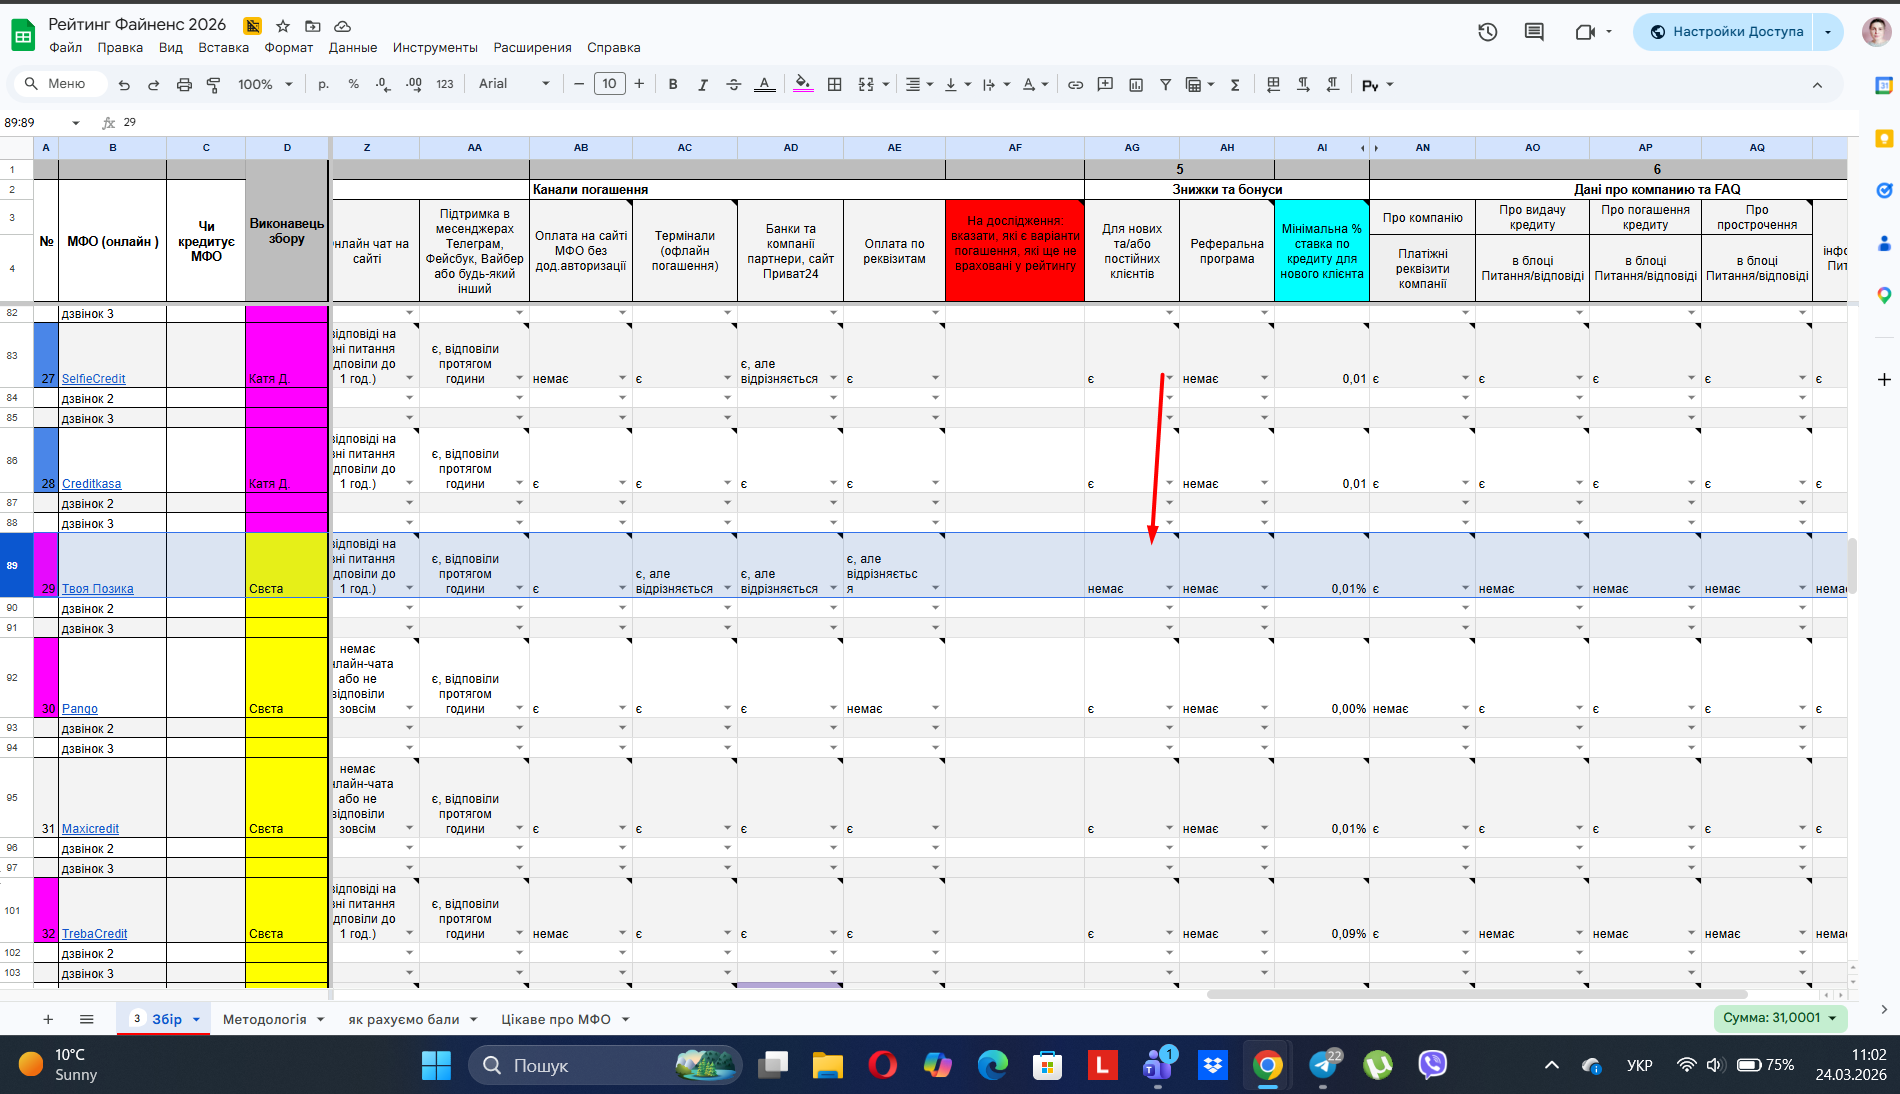Click the print icon in toolbar
Image resolution: width=1900 pixels, height=1094 pixels.
184,85
